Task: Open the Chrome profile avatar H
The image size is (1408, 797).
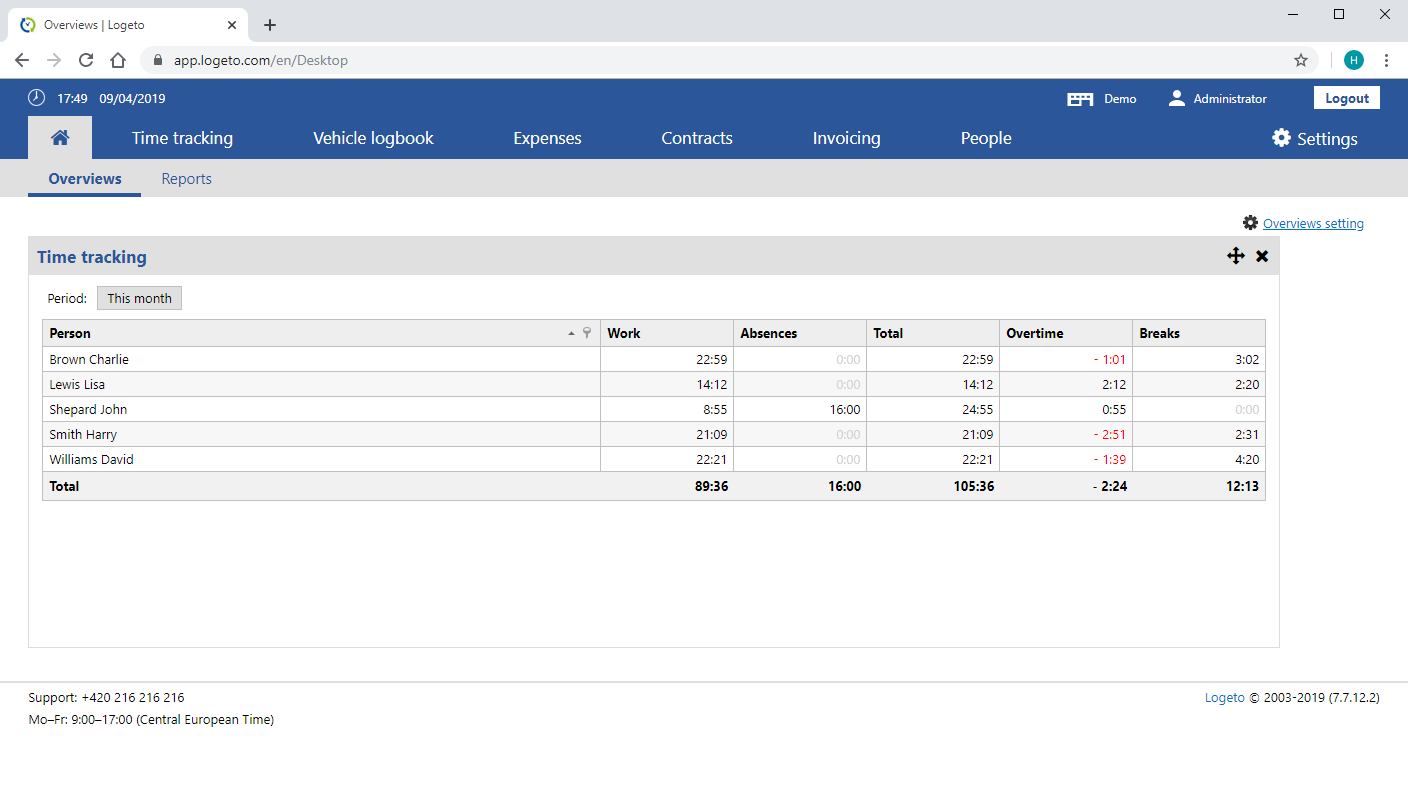Action: pyautogui.click(x=1354, y=60)
